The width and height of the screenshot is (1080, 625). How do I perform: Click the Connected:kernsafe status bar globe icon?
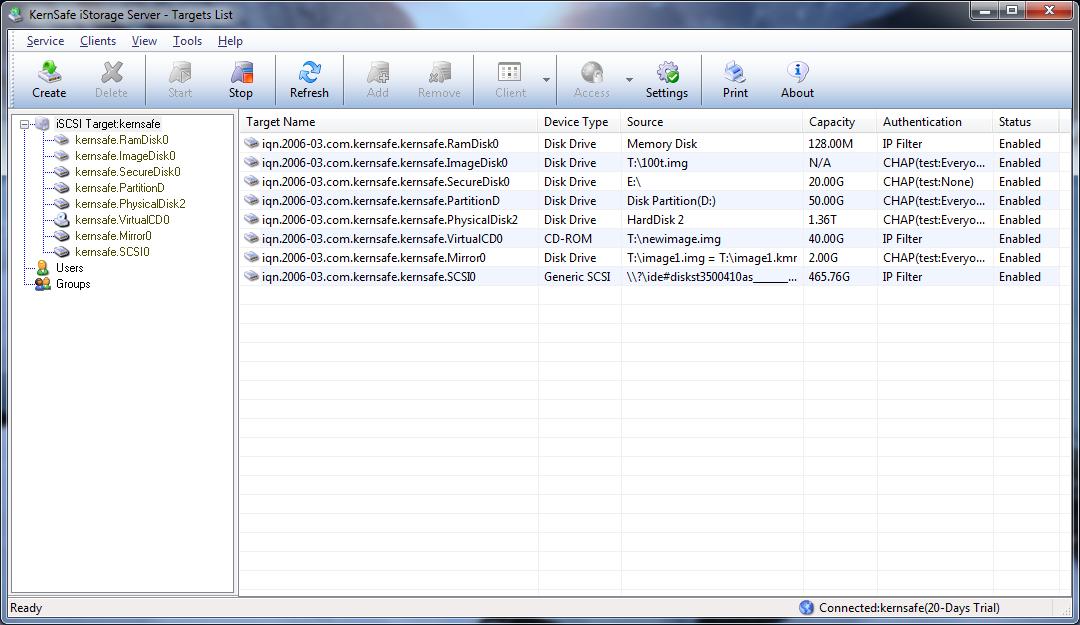pyautogui.click(x=807, y=608)
